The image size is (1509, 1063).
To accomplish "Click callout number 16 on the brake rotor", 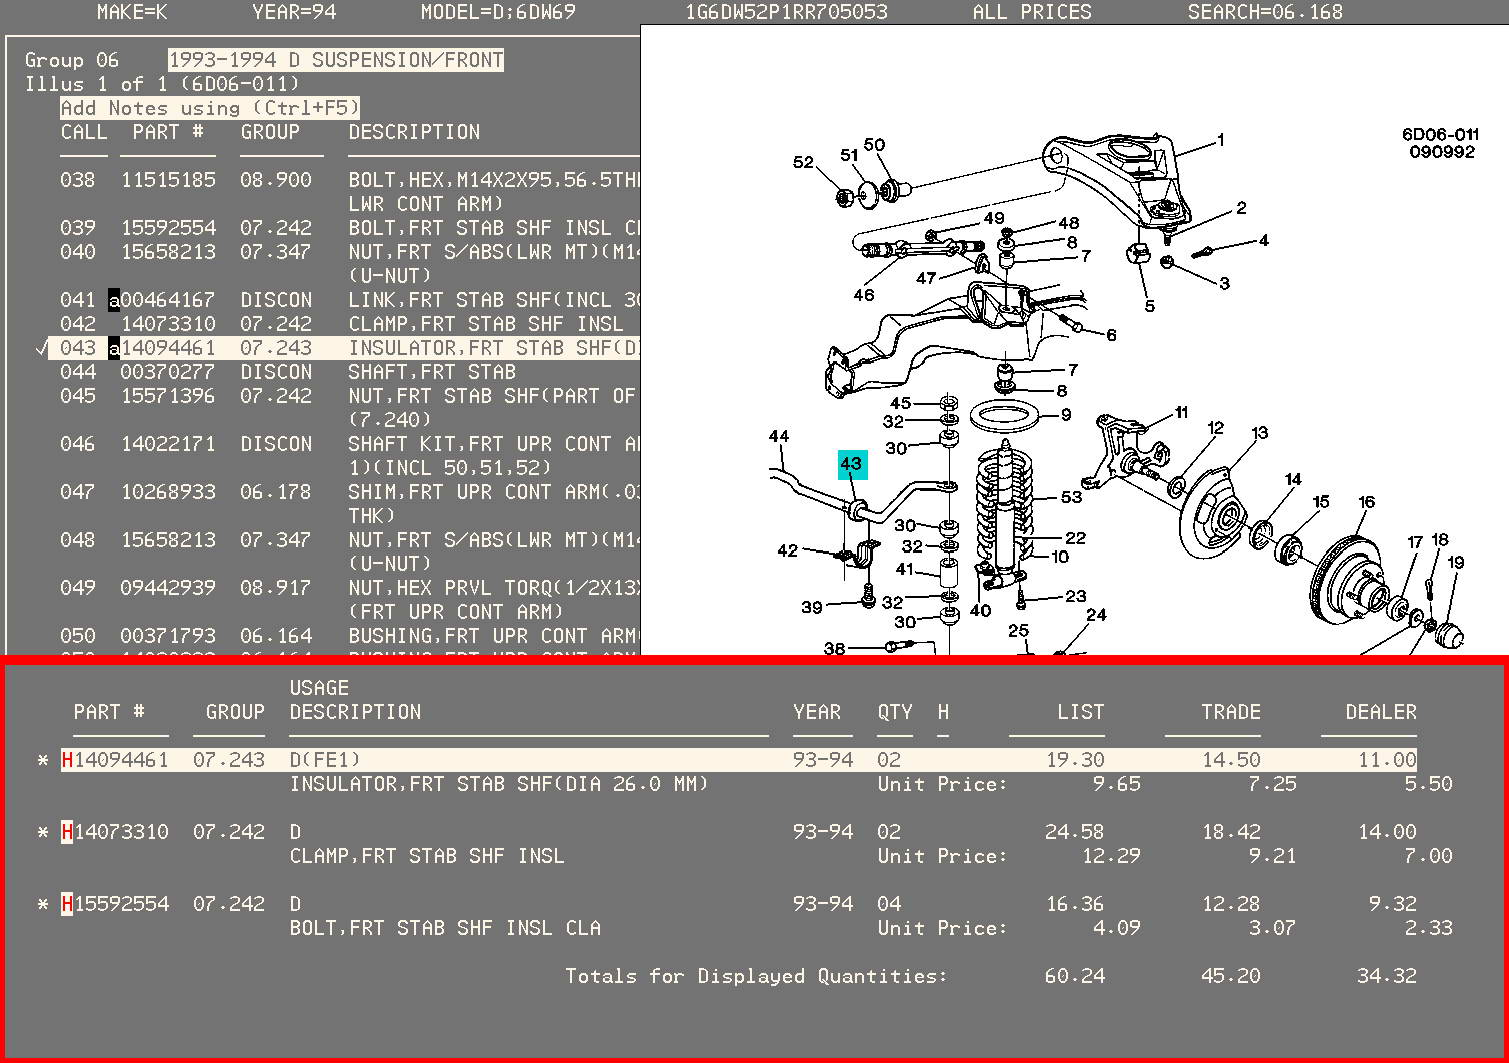I will point(1366,502).
